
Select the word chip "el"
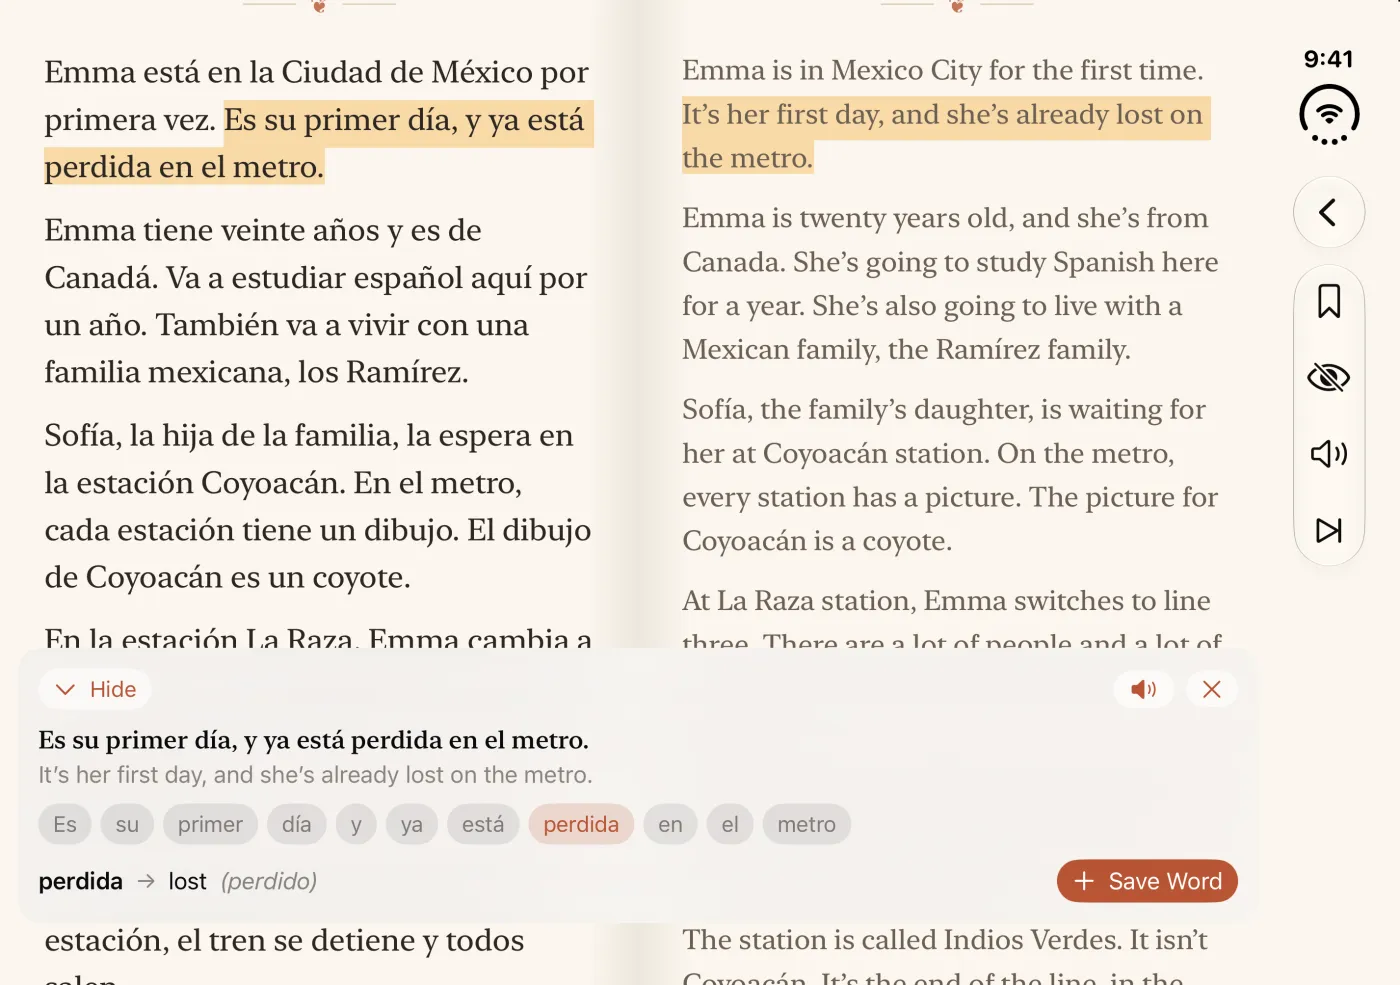pos(730,824)
